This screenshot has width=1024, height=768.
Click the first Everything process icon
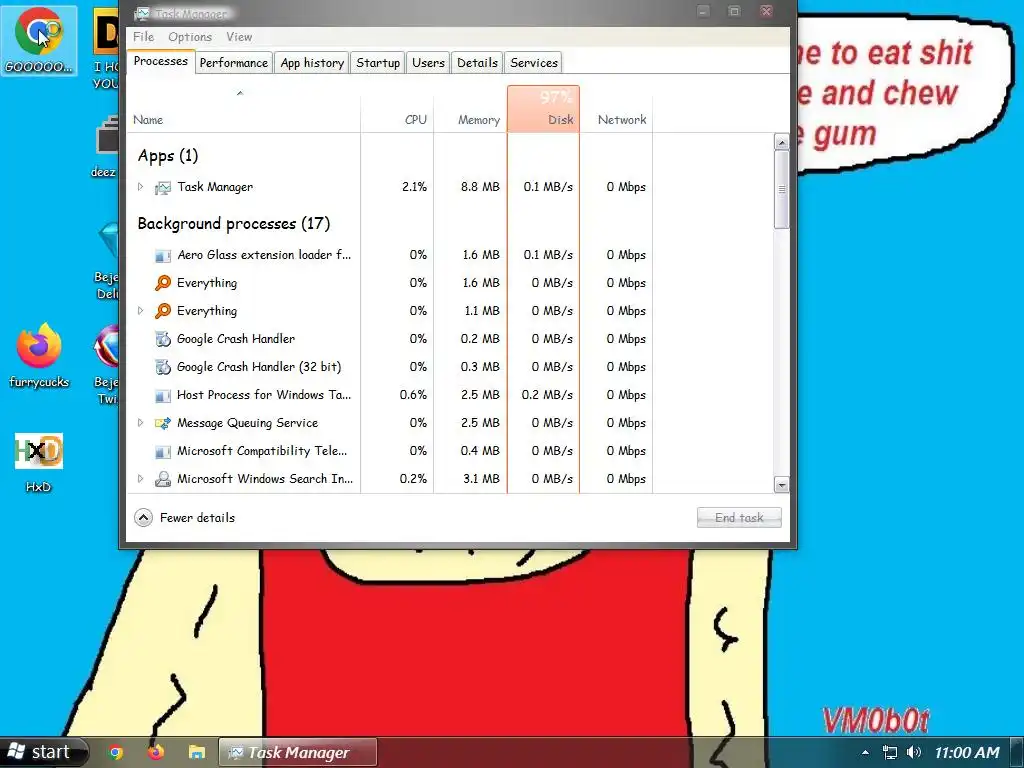pos(163,283)
